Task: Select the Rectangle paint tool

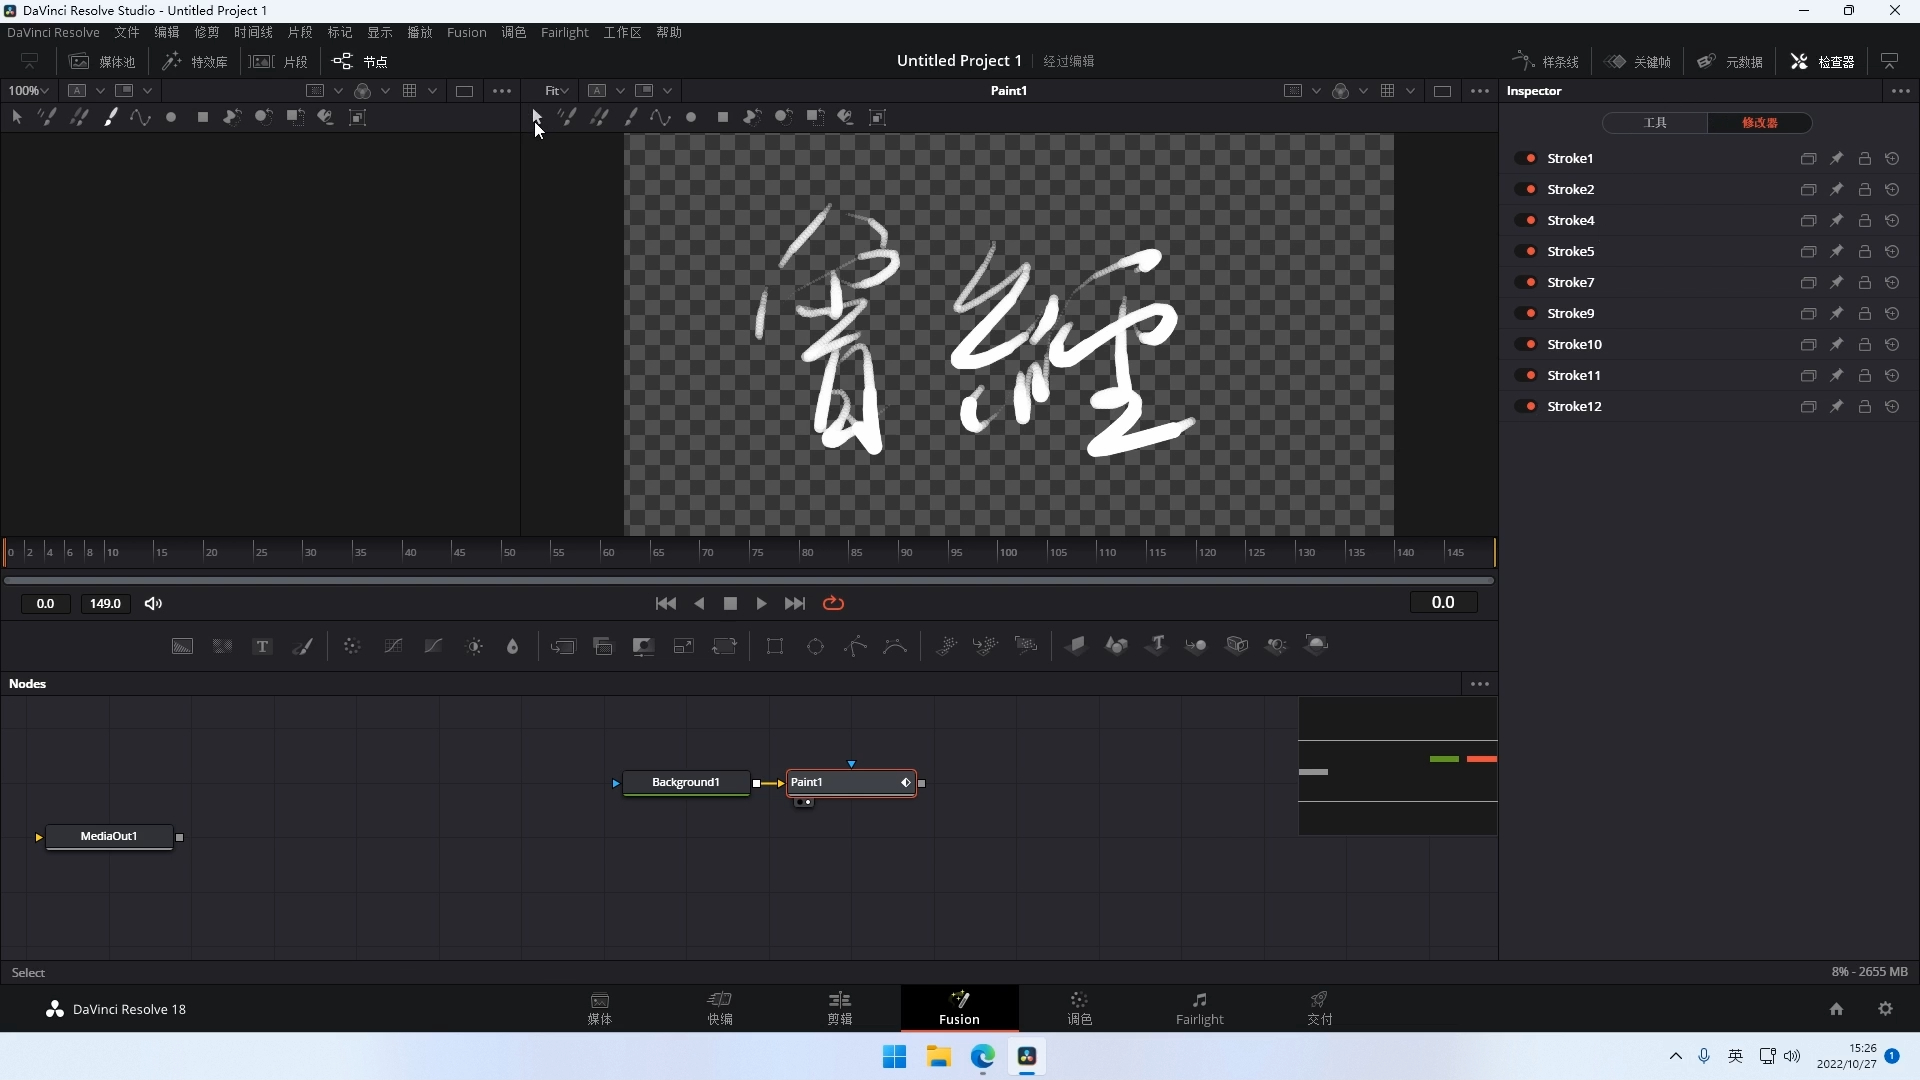Action: [x=203, y=117]
